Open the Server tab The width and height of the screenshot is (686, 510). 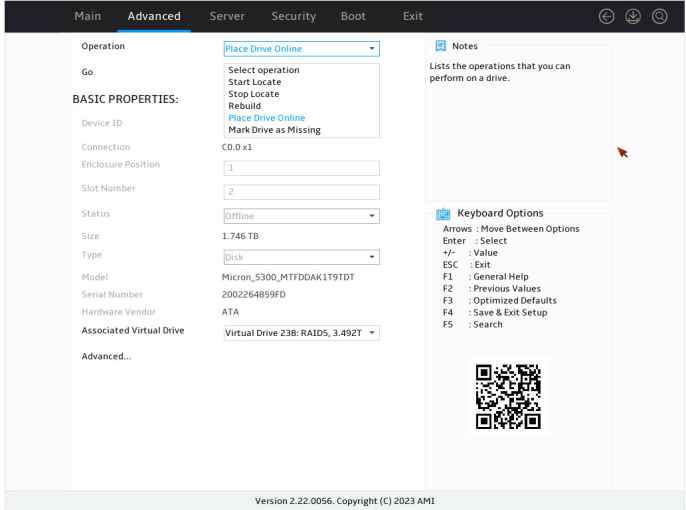coord(227,16)
